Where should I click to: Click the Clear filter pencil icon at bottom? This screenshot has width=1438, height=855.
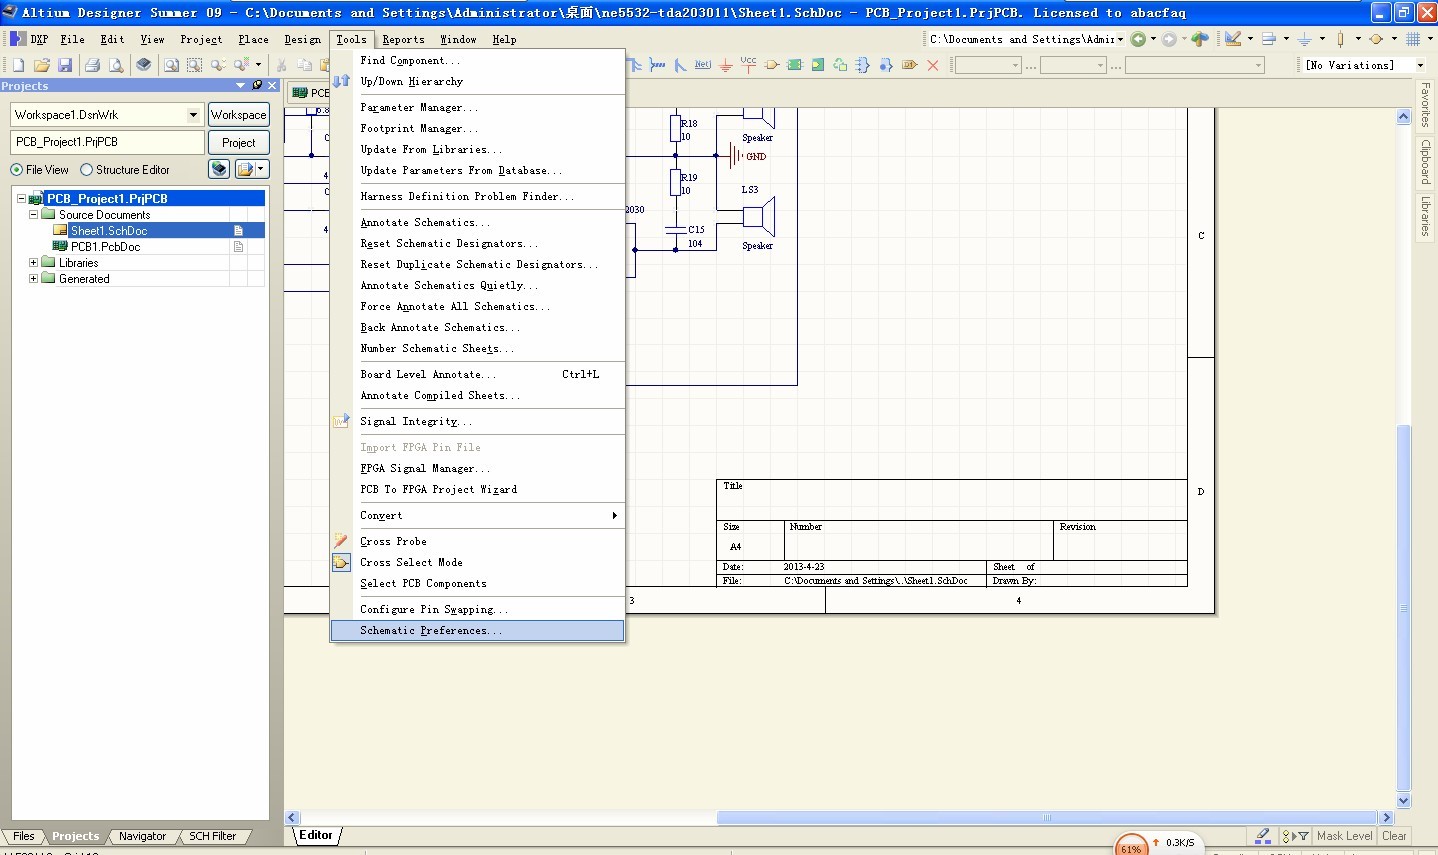point(1263,836)
